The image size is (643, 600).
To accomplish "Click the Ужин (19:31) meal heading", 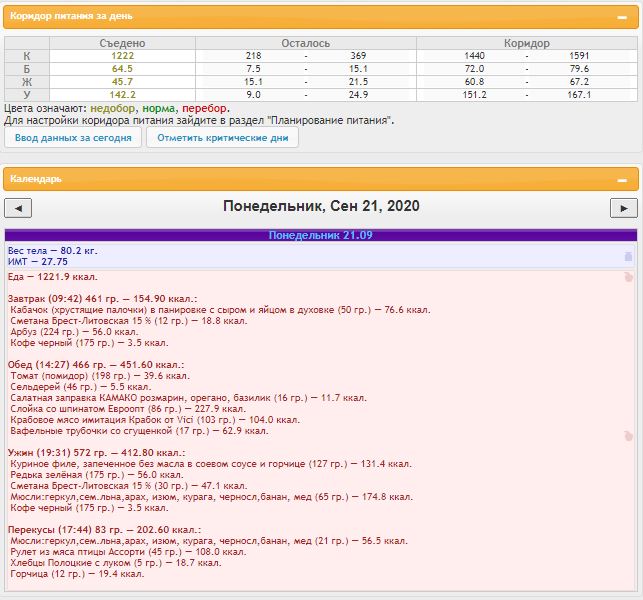I will coord(96,453).
